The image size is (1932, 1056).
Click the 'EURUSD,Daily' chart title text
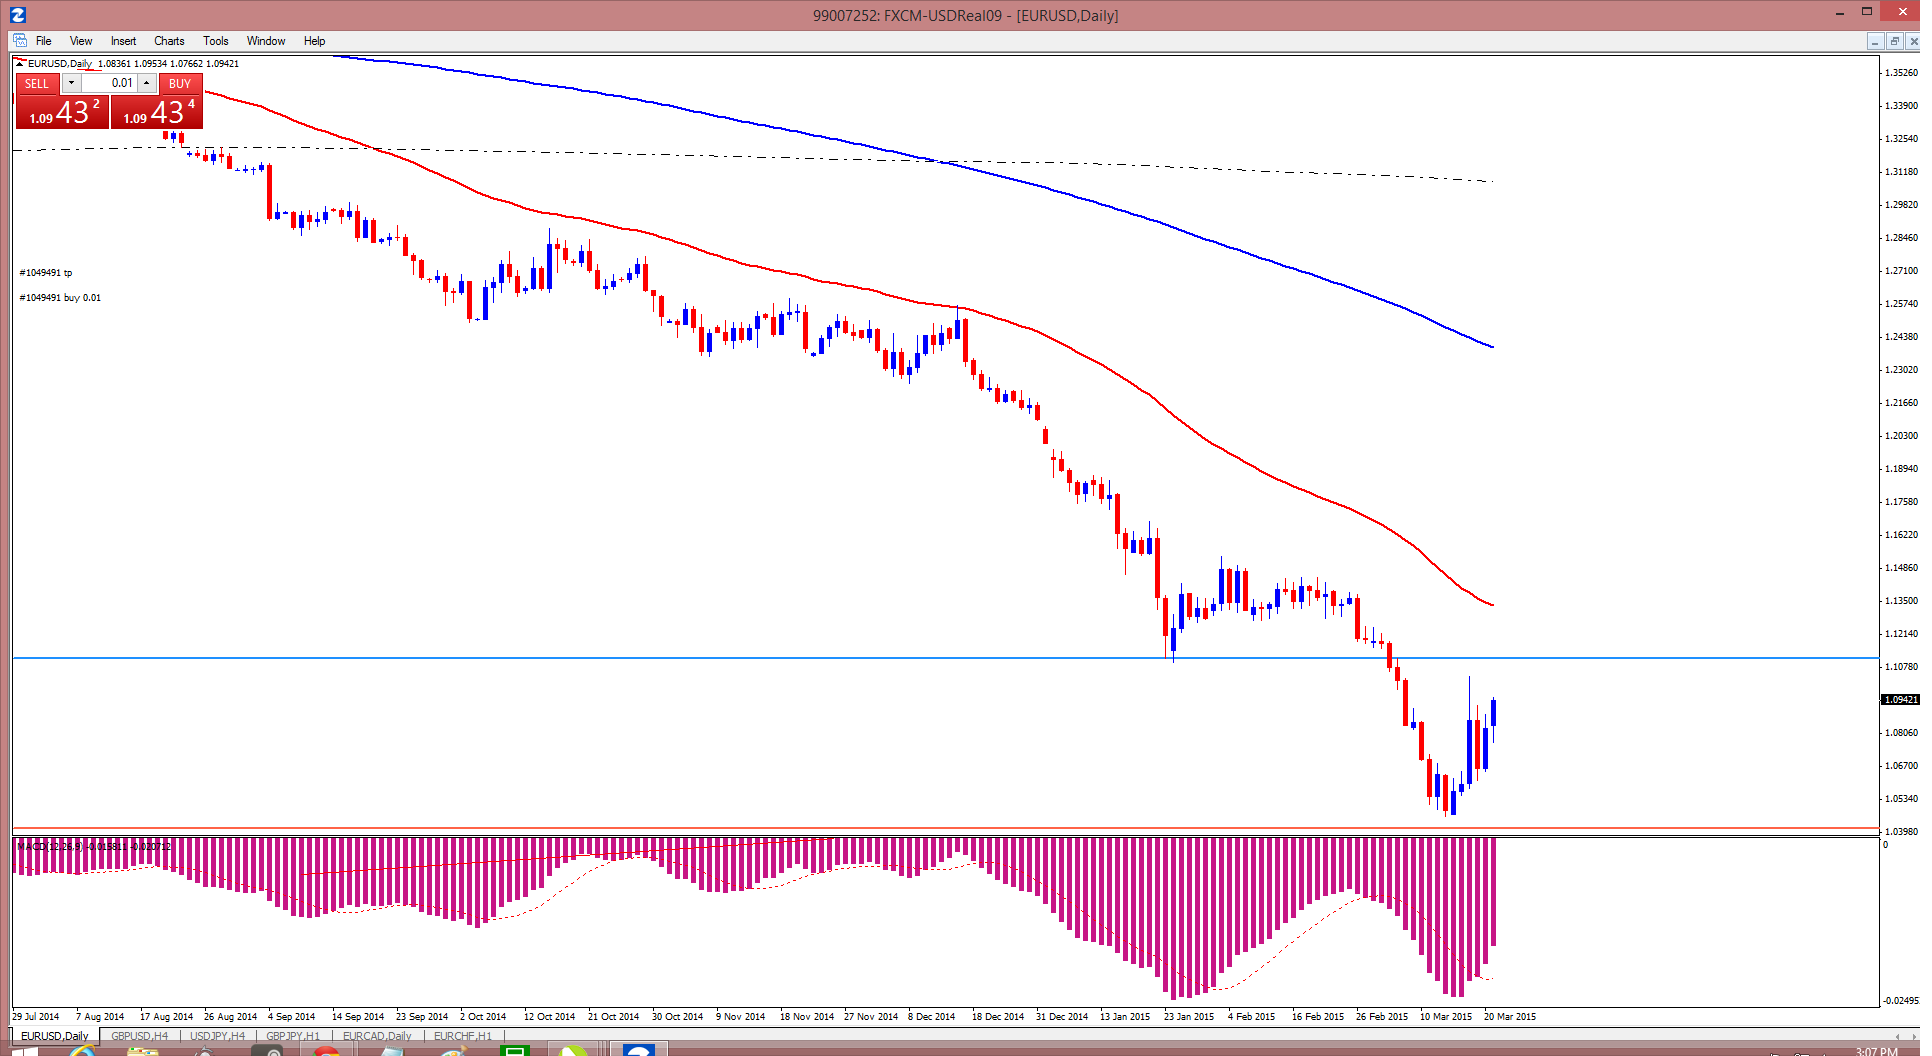(60, 64)
